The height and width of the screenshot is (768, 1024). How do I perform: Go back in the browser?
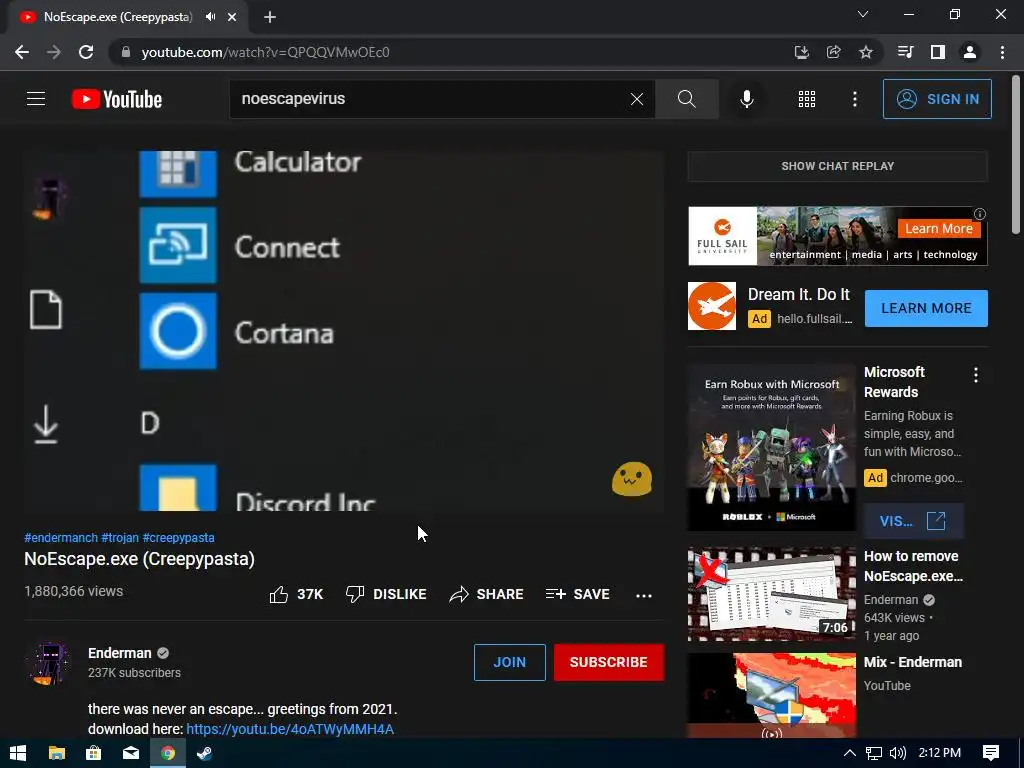pyautogui.click(x=22, y=52)
